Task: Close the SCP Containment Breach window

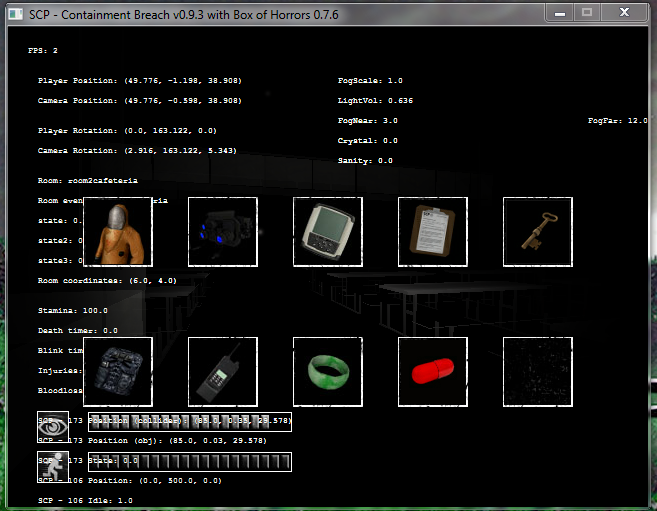Action: point(624,13)
